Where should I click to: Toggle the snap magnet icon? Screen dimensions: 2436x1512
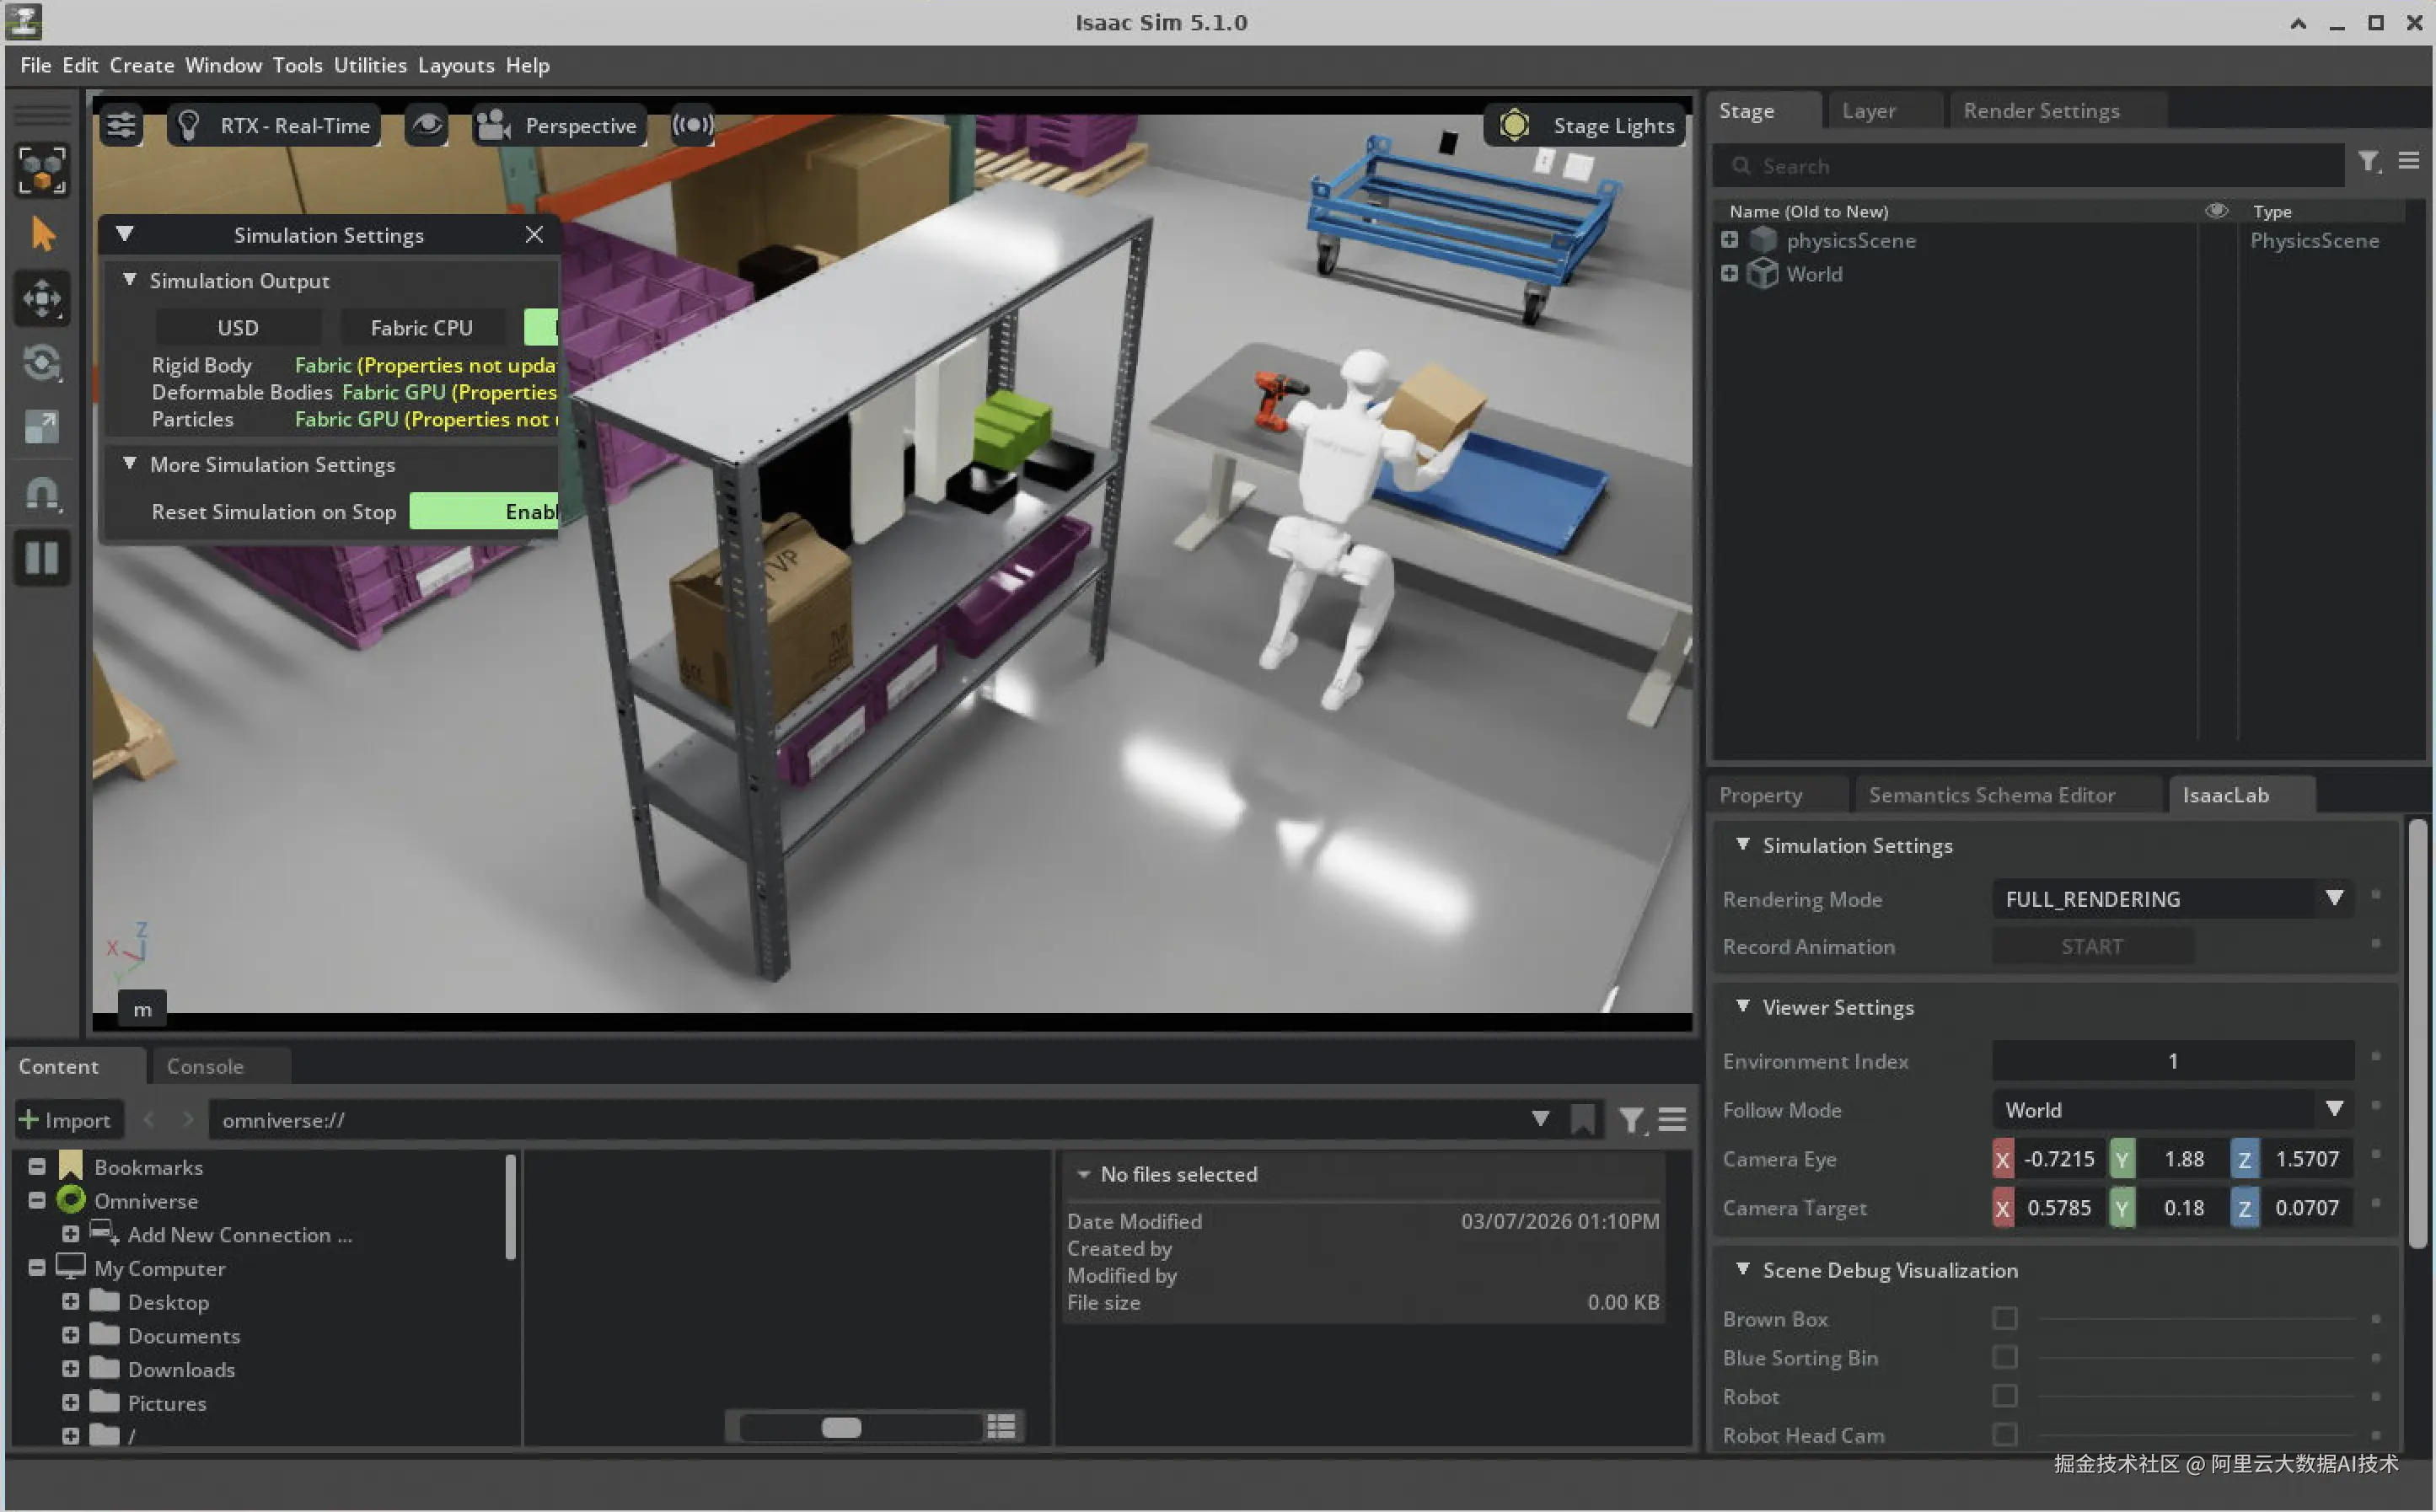[x=41, y=493]
